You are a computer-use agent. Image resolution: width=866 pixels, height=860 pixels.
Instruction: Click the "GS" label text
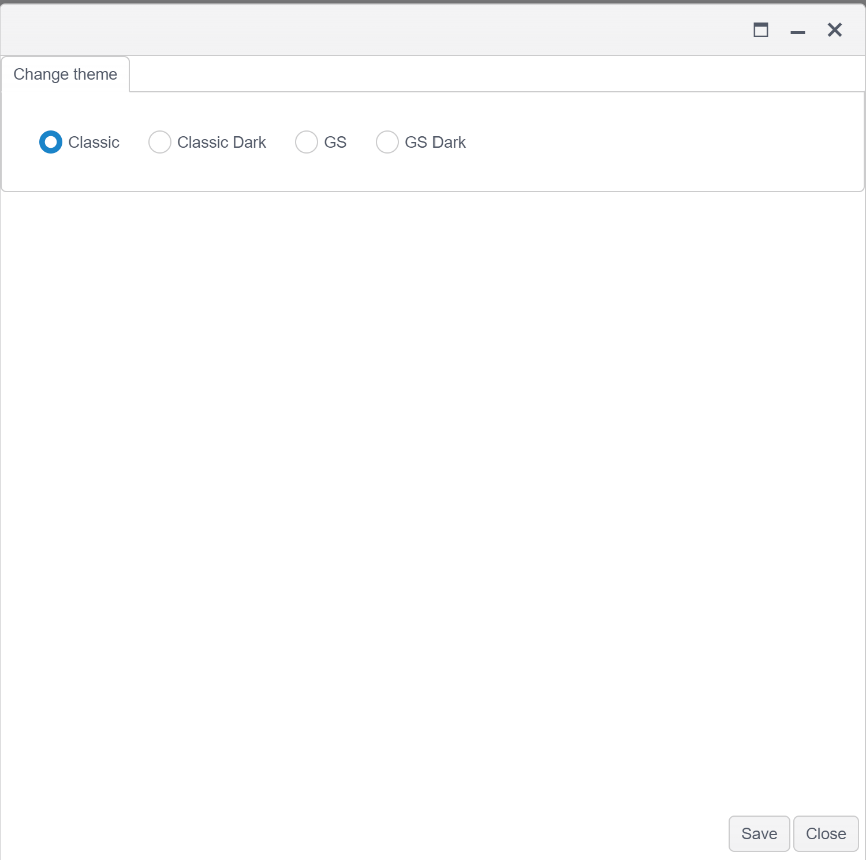click(335, 142)
